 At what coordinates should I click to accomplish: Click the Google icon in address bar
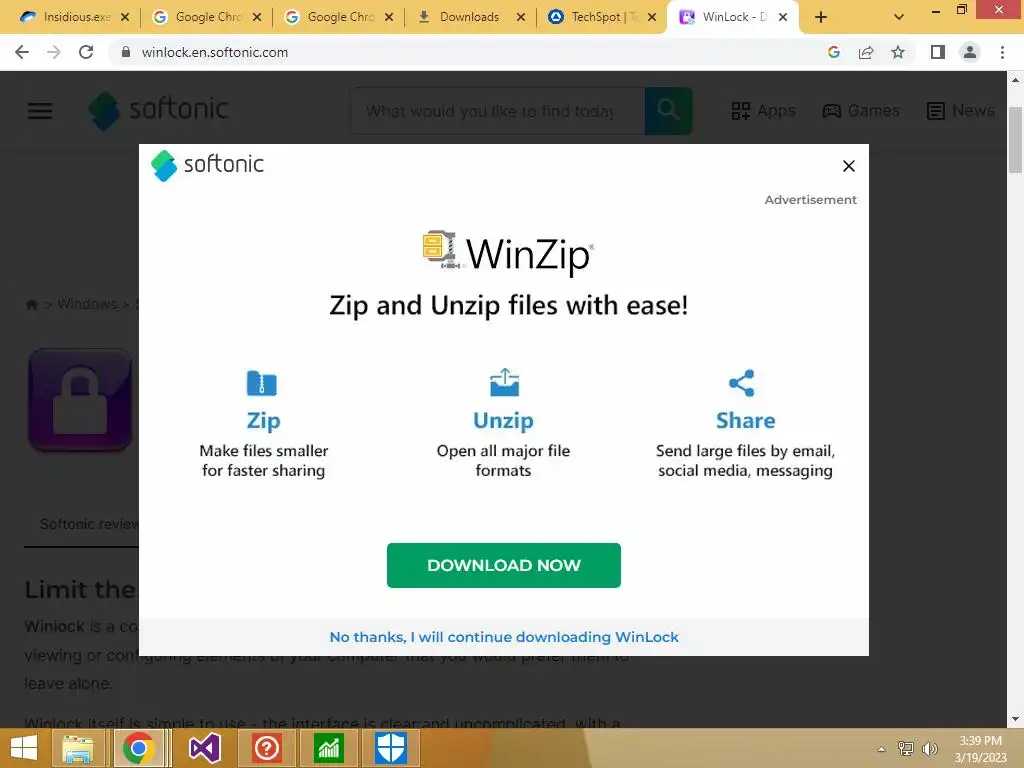pos(833,52)
